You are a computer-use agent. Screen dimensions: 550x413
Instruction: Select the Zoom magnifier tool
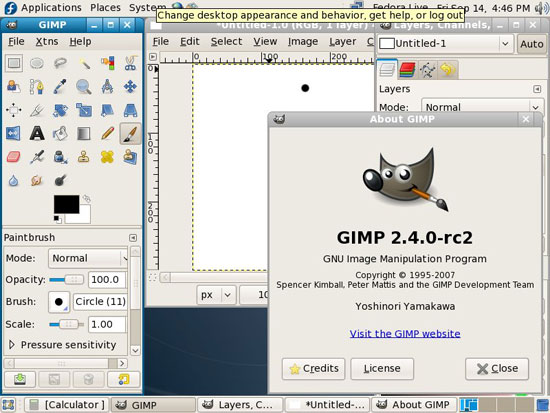coord(84,87)
